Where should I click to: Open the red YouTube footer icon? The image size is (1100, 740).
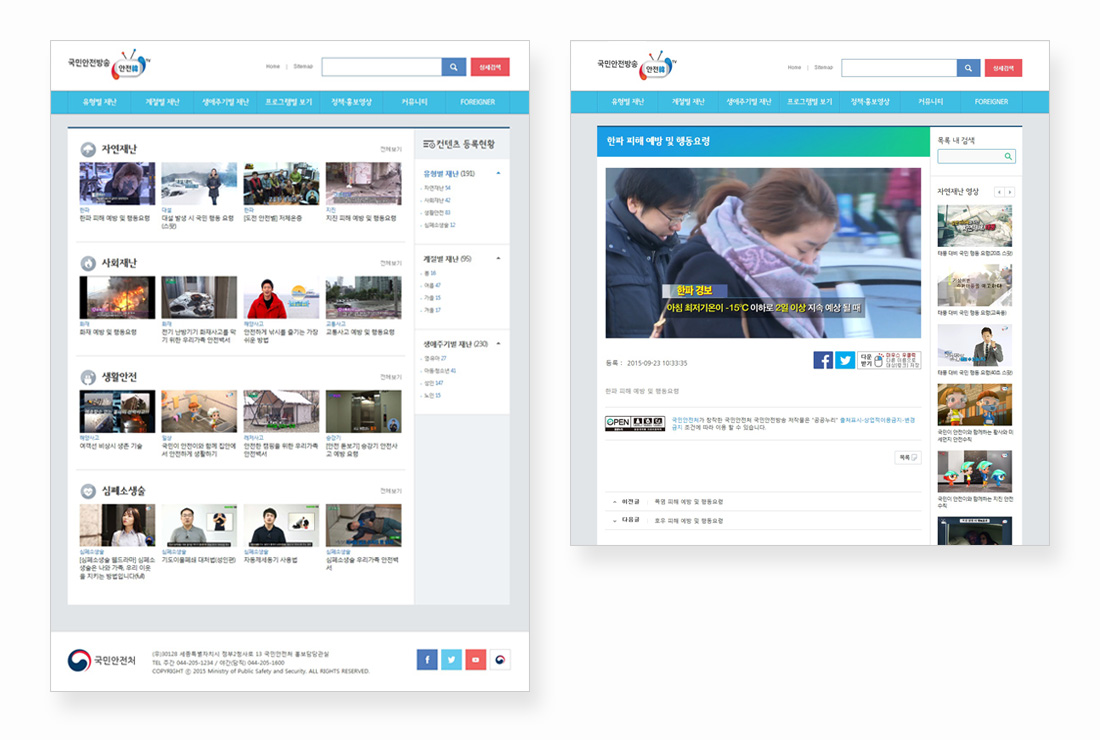point(476,659)
